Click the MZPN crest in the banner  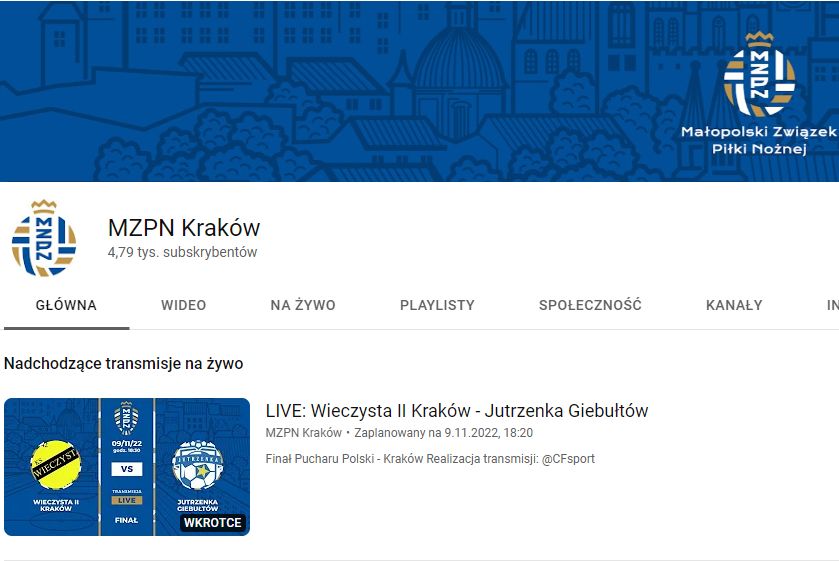[x=760, y=75]
